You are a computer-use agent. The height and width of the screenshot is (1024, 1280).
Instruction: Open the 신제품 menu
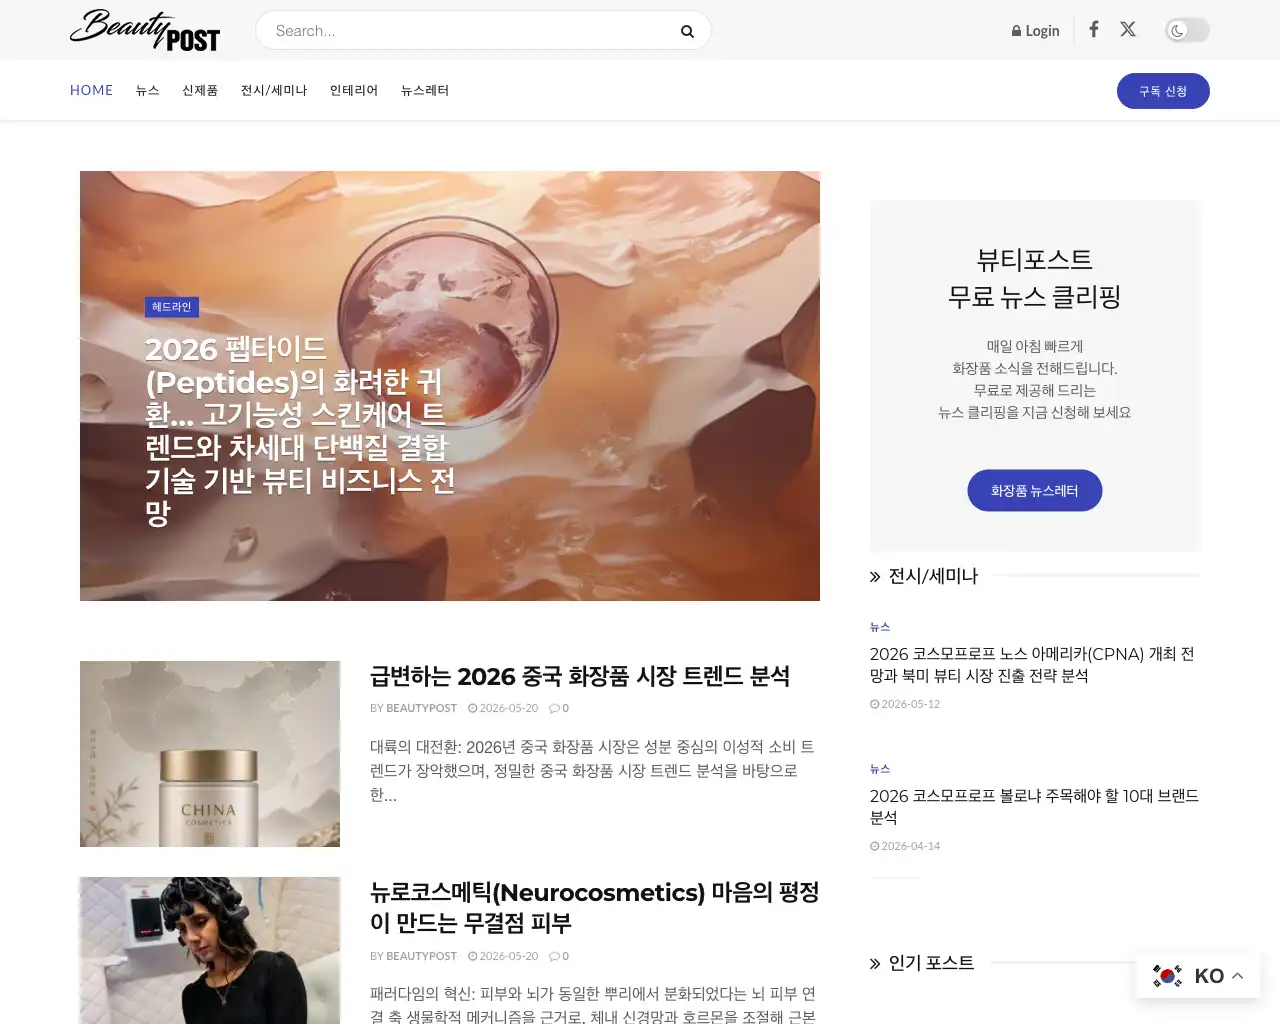[x=200, y=90]
